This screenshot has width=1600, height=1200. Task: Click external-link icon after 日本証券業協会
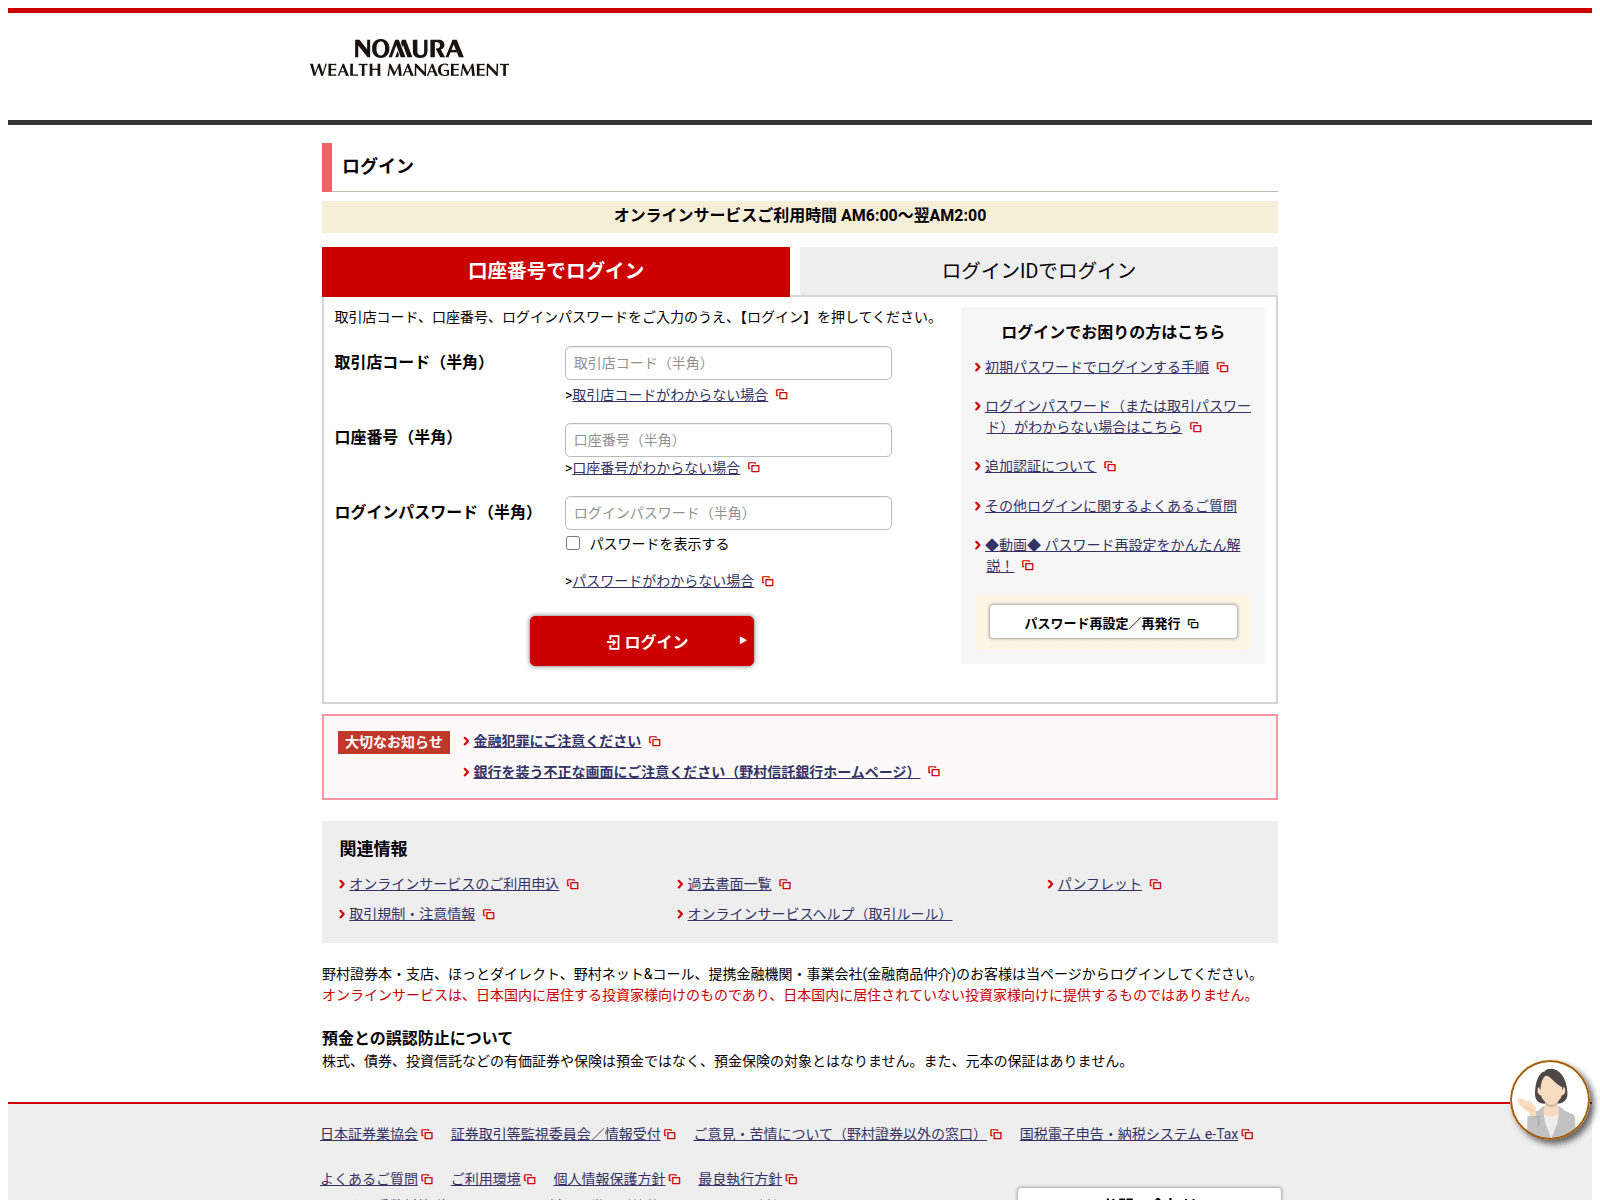[428, 1135]
